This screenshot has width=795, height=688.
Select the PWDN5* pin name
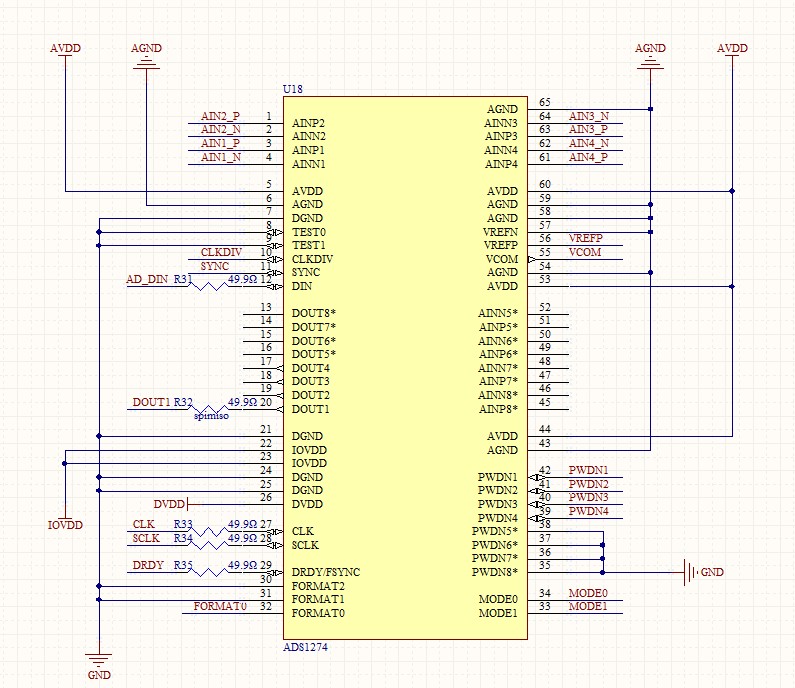495,531
